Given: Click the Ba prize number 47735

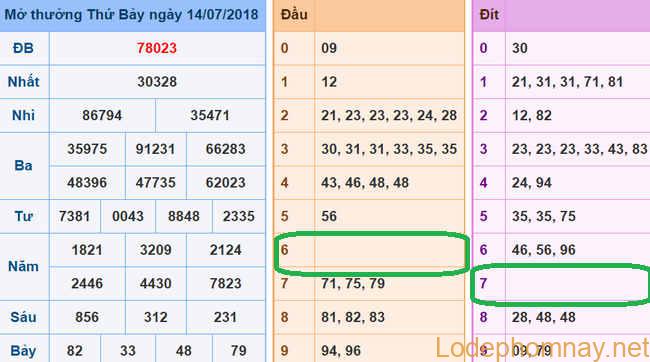Looking at the screenshot, I should tap(155, 182).
